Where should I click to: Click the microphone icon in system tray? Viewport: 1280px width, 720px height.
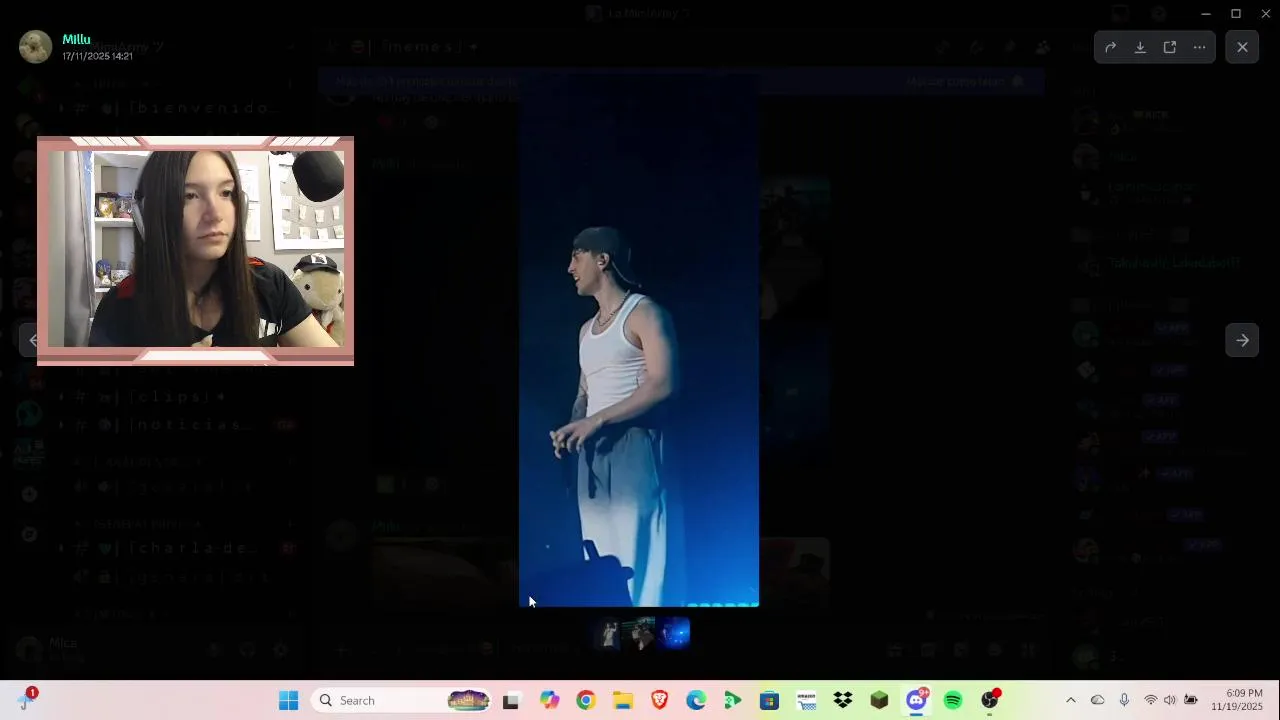point(1124,700)
